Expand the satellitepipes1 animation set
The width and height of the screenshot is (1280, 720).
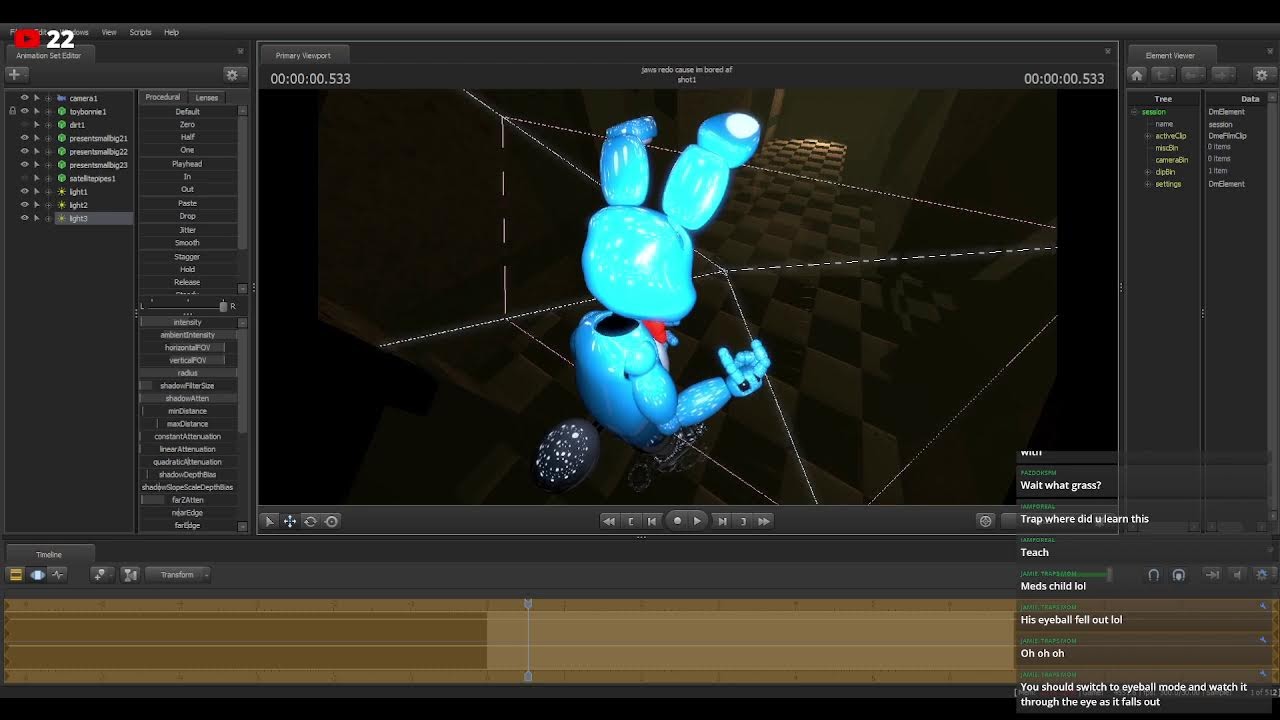(49, 178)
